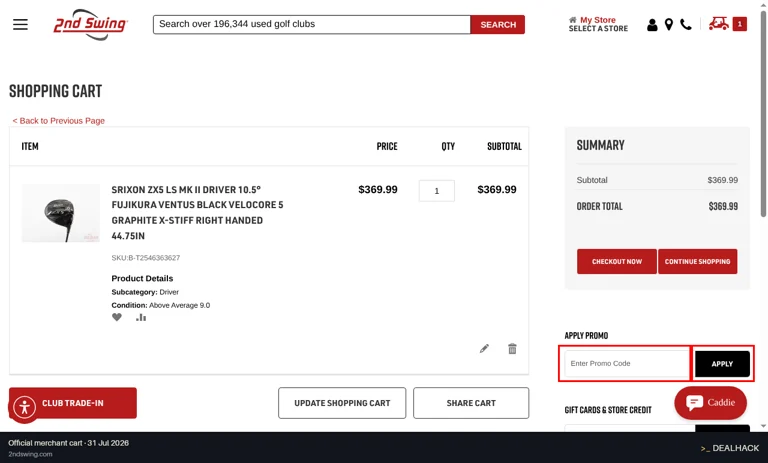The image size is (768, 463).
Task: Click Select a Store link
Action: pos(598,29)
